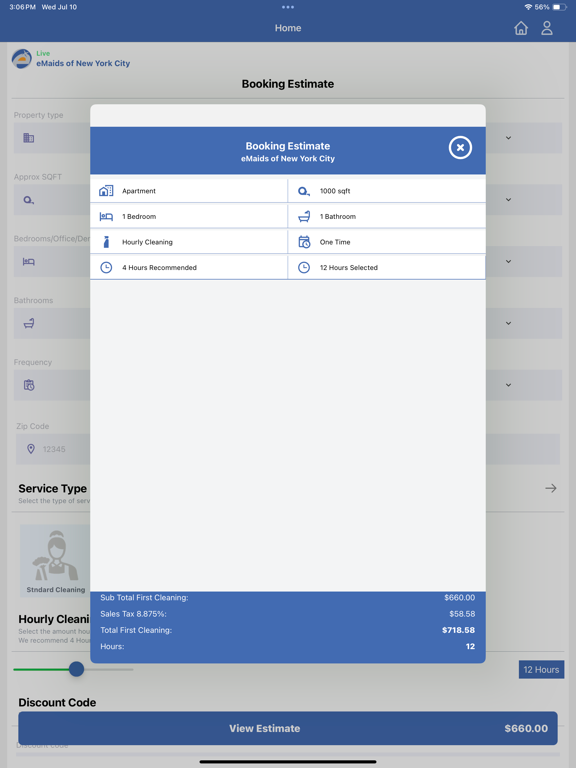Screen dimensions: 576x768
Task: Click the hourly cleaning slider handle
Action: tap(76, 669)
